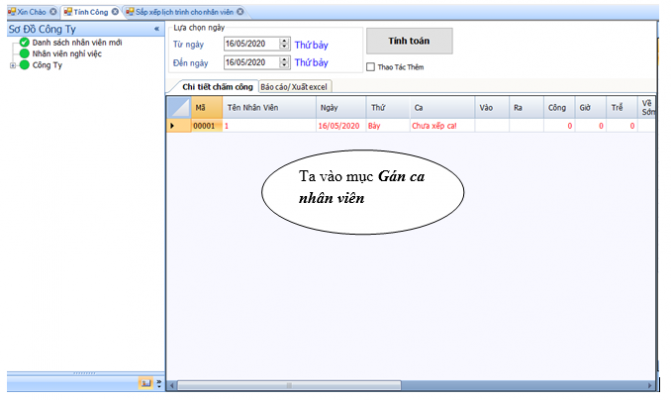The image size is (671, 400).
Task: Click the green circle icon beside Công Ty
Action: 24,66
